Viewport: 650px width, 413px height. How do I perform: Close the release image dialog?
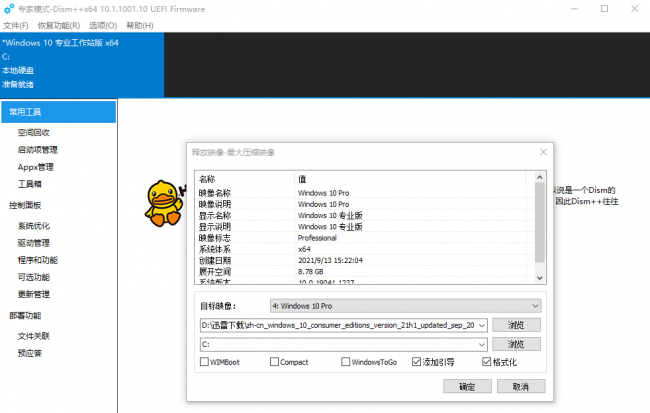coord(543,152)
